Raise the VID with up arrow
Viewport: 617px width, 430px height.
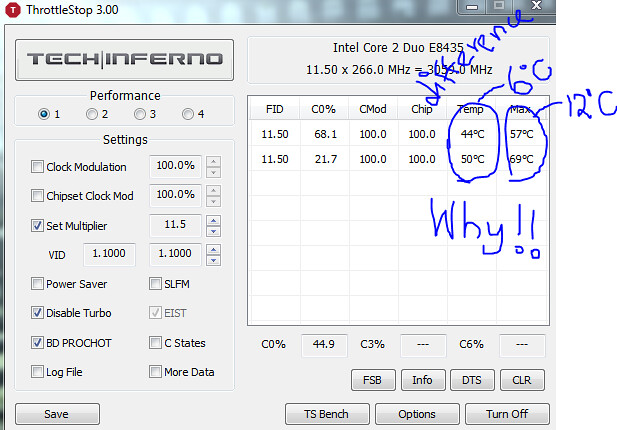[x=213, y=249]
